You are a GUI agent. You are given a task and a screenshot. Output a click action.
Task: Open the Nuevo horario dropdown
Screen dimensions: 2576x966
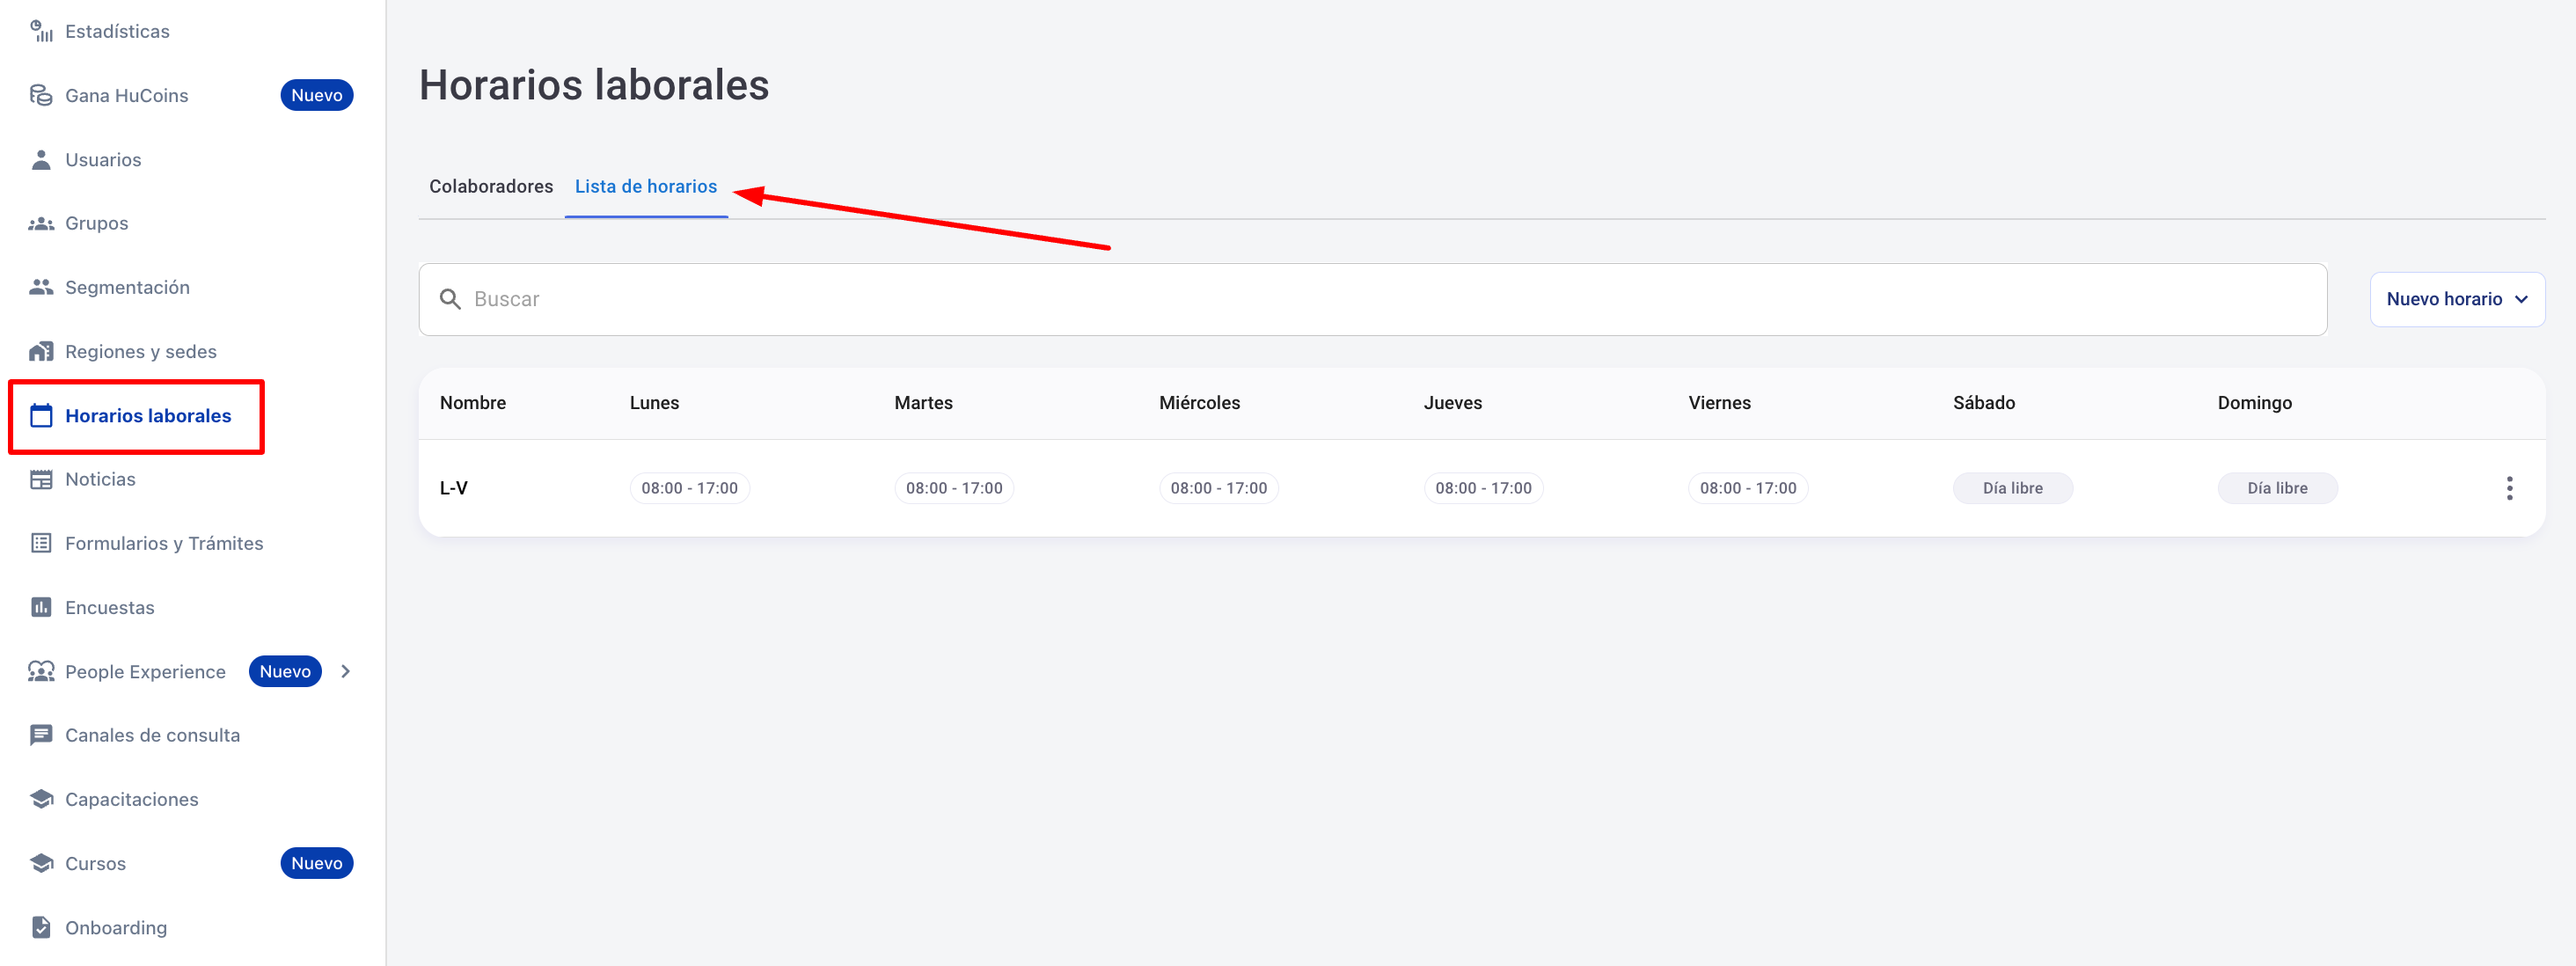coord(2457,299)
